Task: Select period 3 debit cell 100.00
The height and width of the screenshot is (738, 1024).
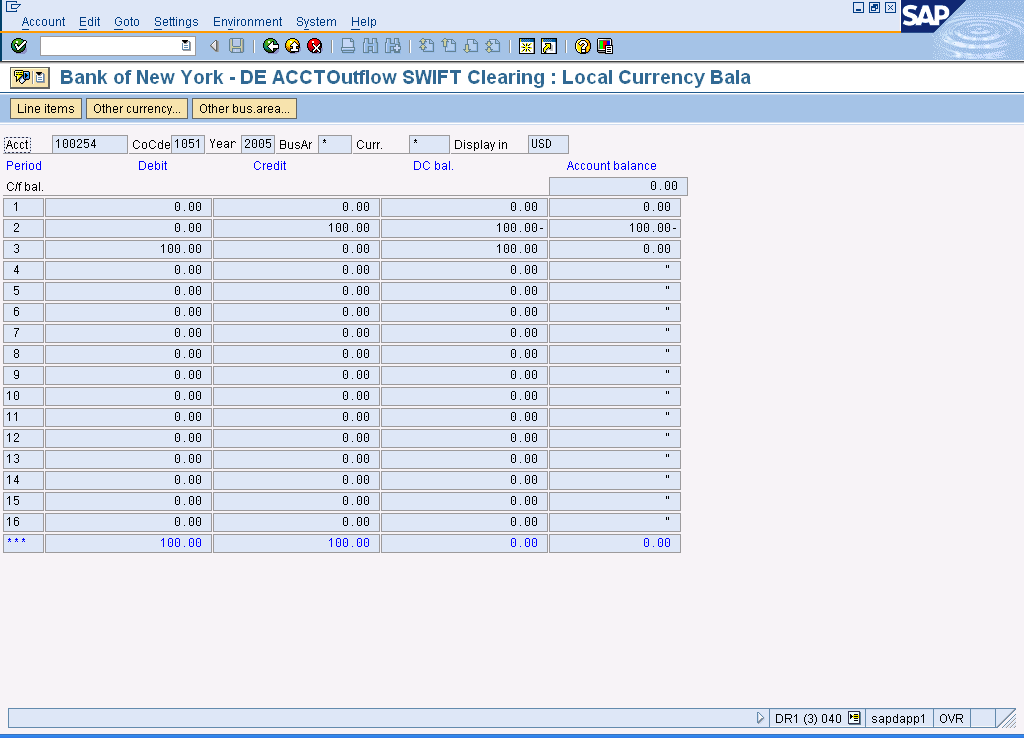Action: pyautogui.click(x=129, y=249)
